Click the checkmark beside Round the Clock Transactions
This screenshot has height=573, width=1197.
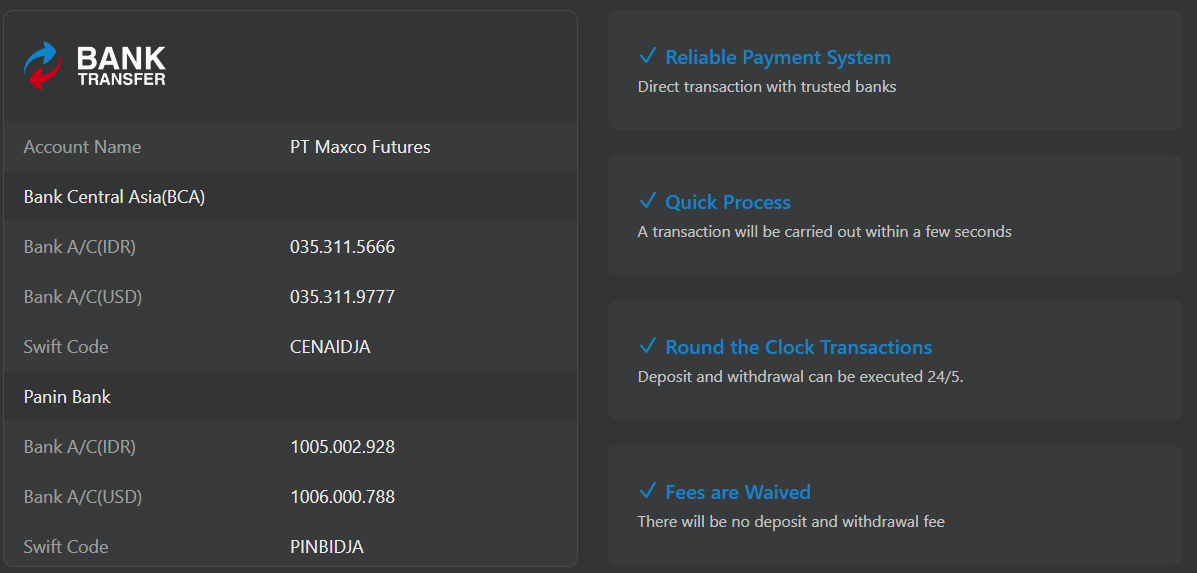pyautogui.click(x=647, y=346)
